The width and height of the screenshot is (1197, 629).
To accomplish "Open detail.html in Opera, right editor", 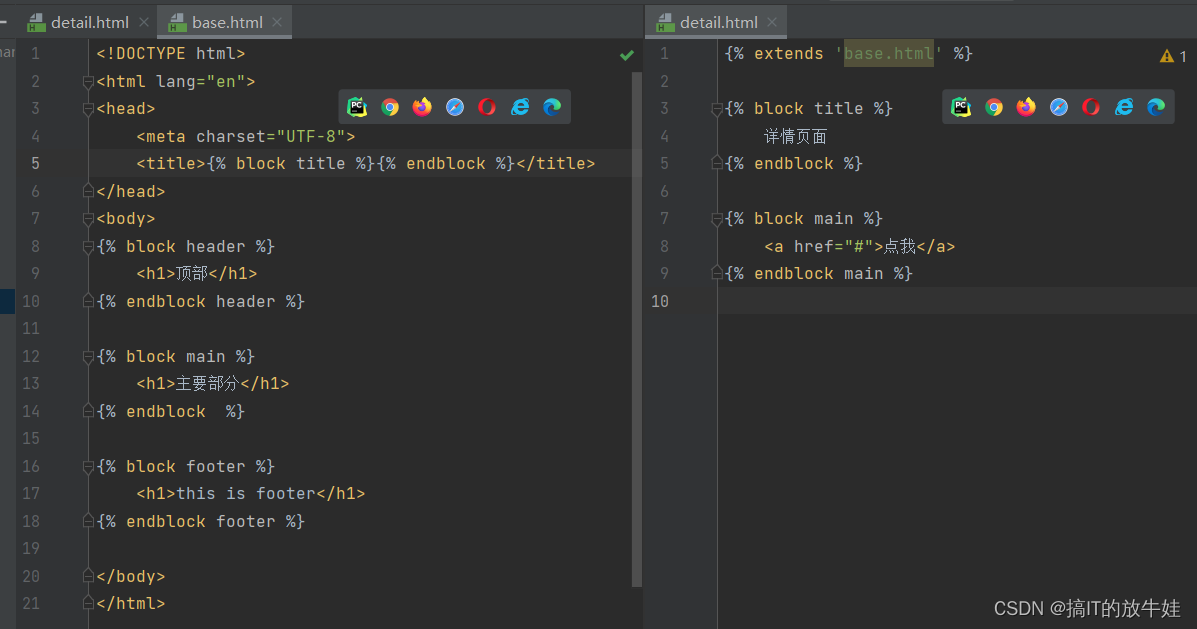I will click(1091, 107).
